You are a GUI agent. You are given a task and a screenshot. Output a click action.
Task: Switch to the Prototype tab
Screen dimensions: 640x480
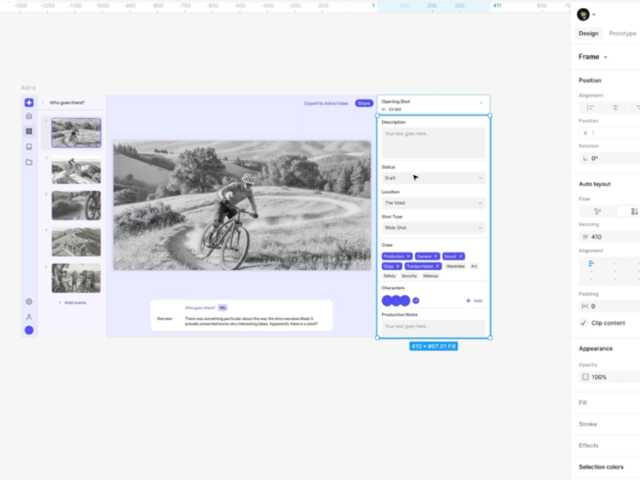622,33
